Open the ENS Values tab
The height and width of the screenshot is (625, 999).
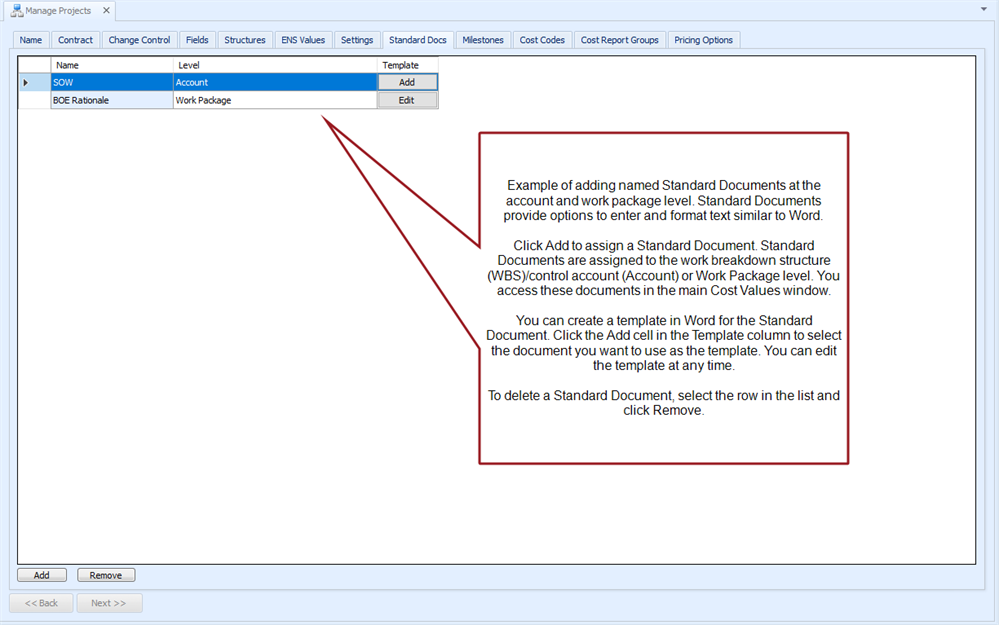(x=303, y=40)
